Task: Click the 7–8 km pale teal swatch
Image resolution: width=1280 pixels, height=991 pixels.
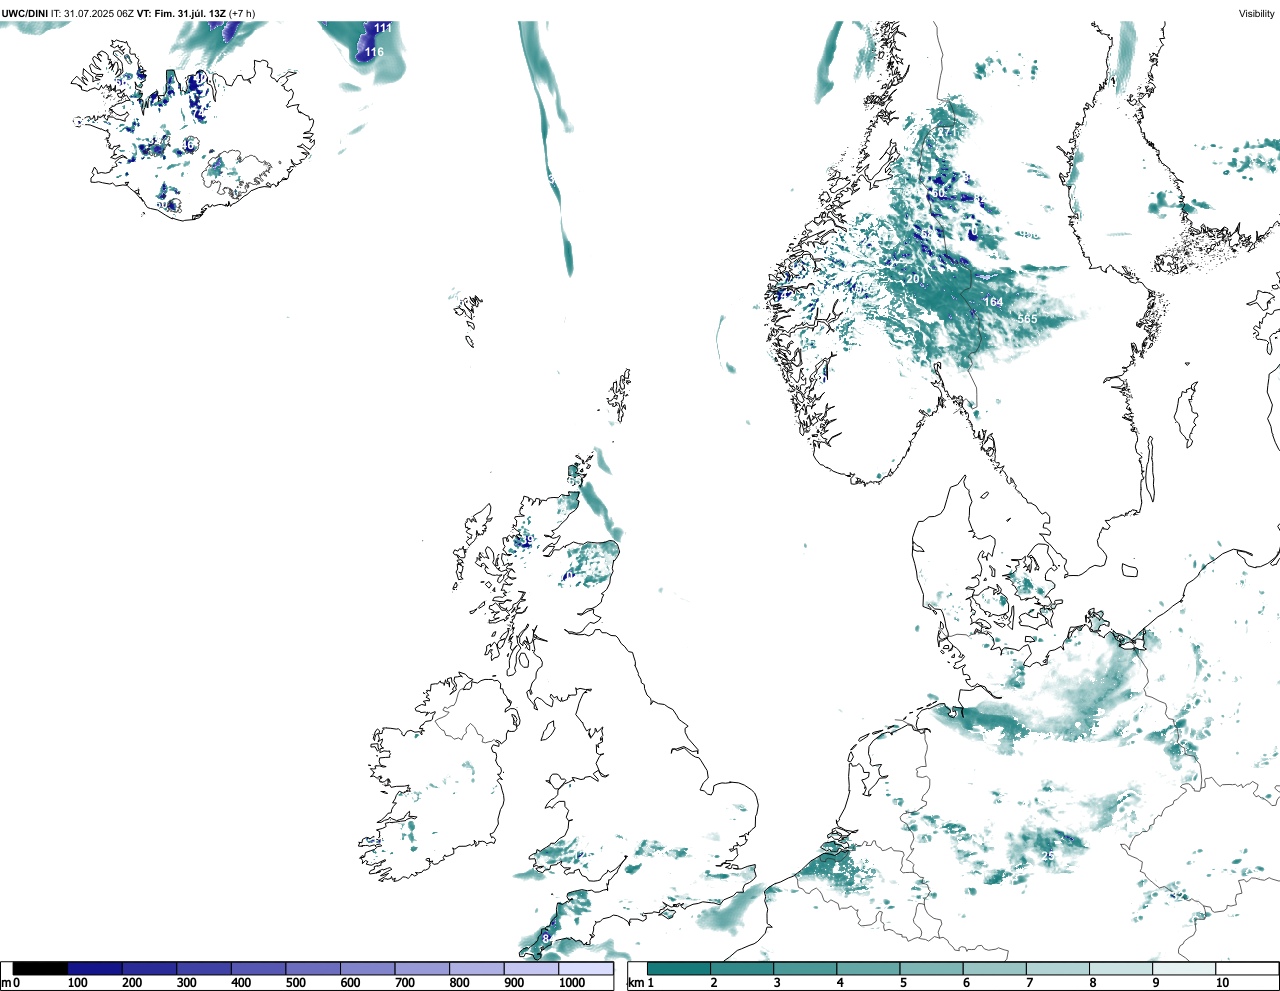Action: [1057, 969]
